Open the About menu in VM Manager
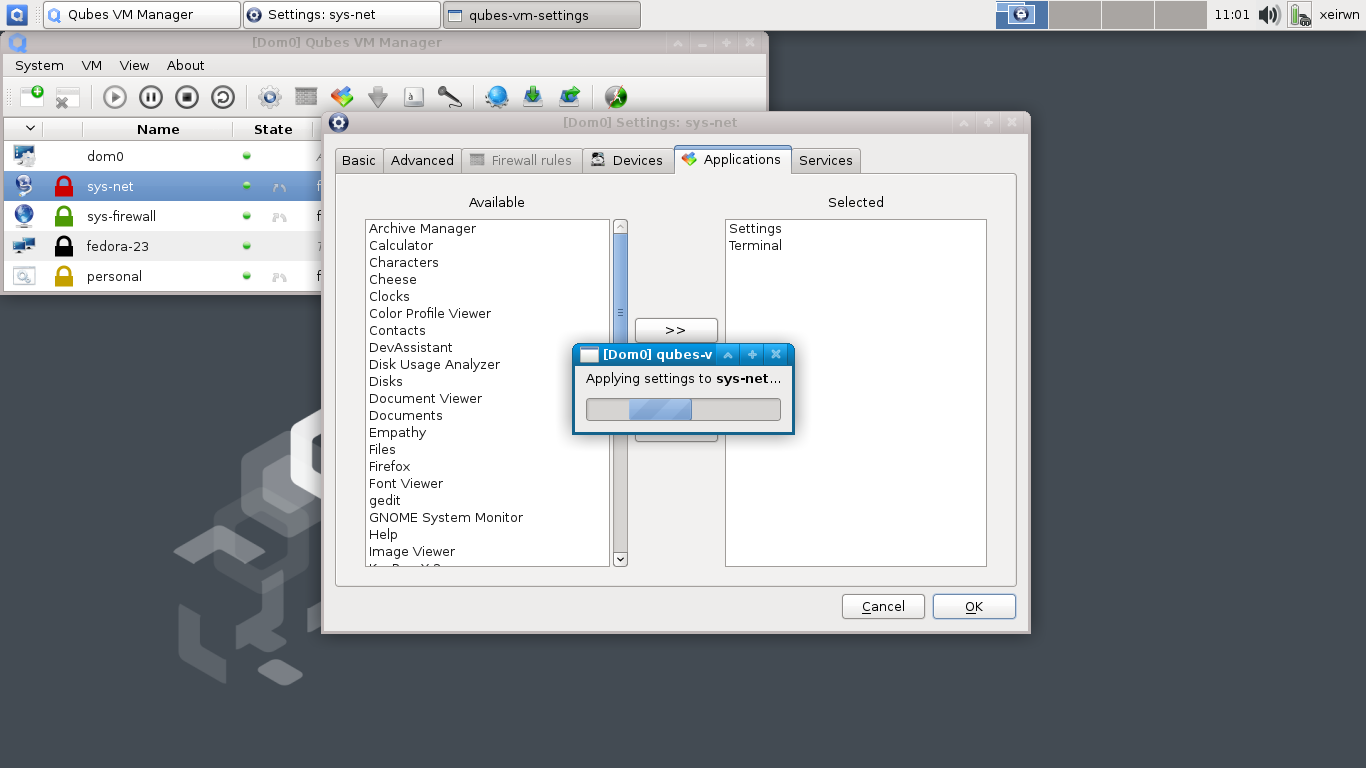Screen dimensions: 1366x768 pyautogui.click(x=186, y=65)
